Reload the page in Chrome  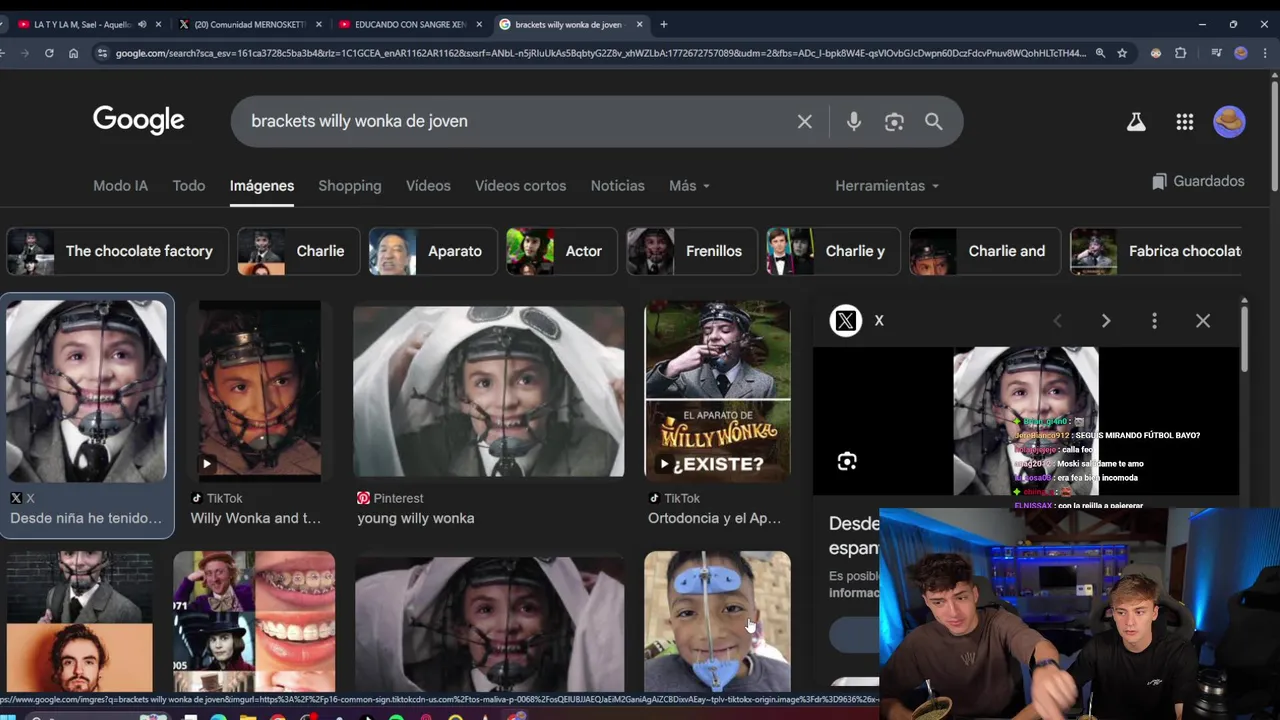click(49, 53)
